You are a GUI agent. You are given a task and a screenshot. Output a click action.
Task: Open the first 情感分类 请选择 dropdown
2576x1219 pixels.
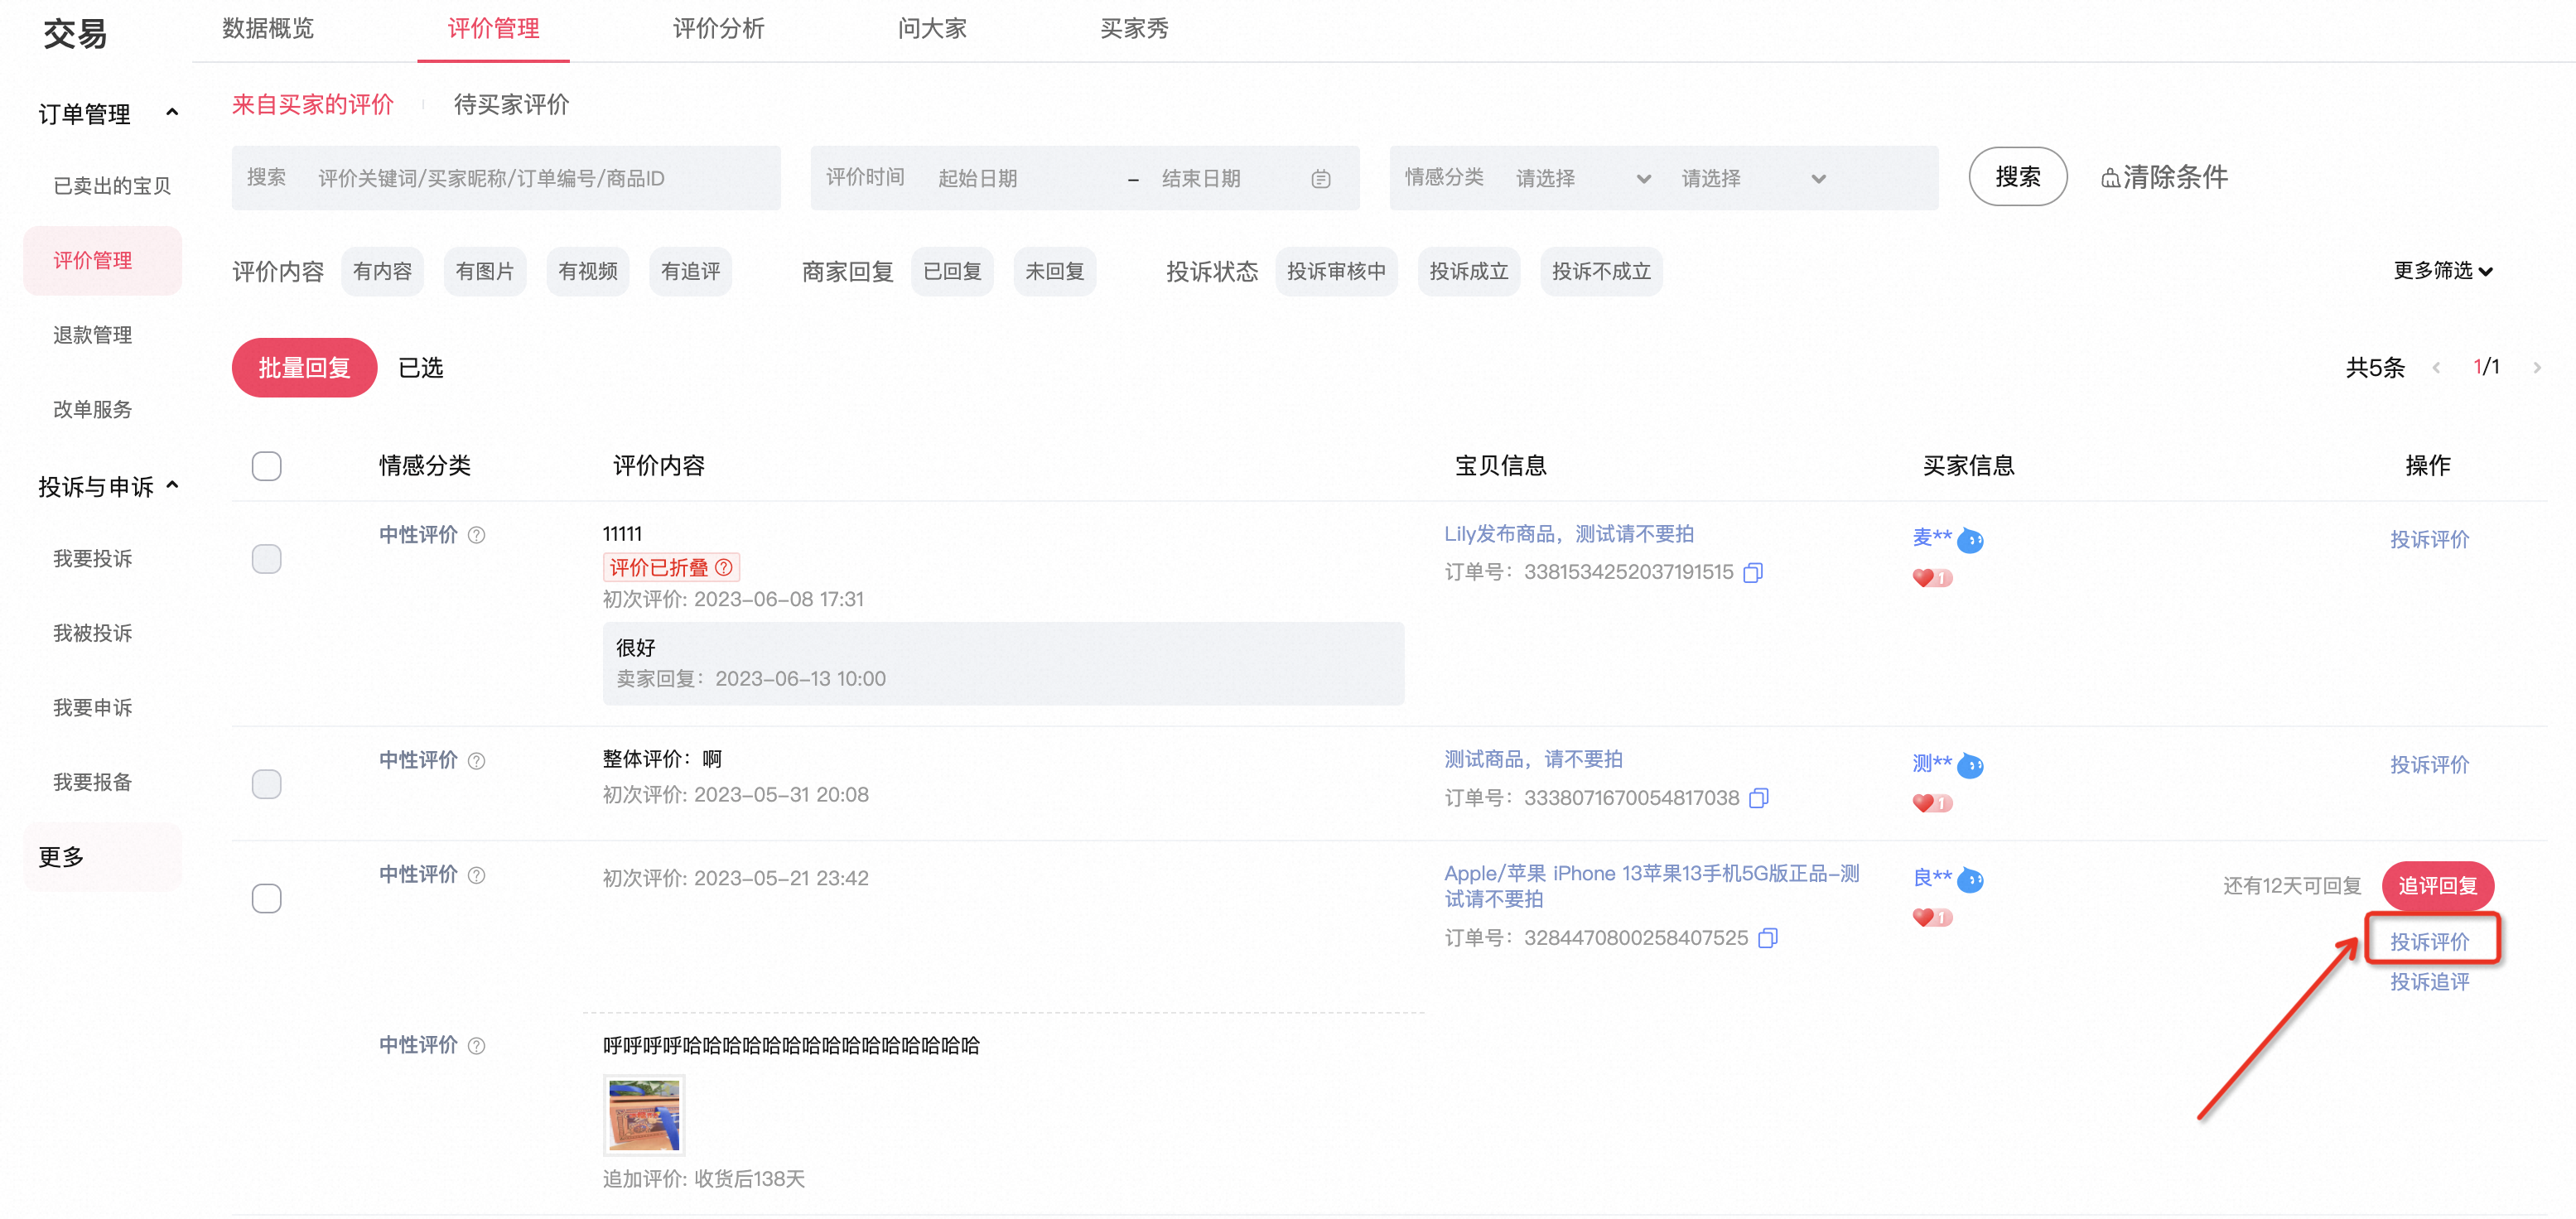(1582, 179)
